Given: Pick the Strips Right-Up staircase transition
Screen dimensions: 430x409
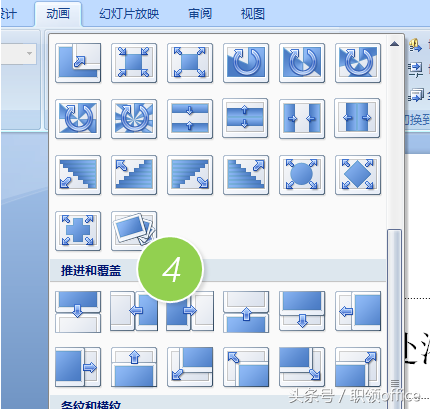Looking at the screenshot, I should click(x=246, y=175).
